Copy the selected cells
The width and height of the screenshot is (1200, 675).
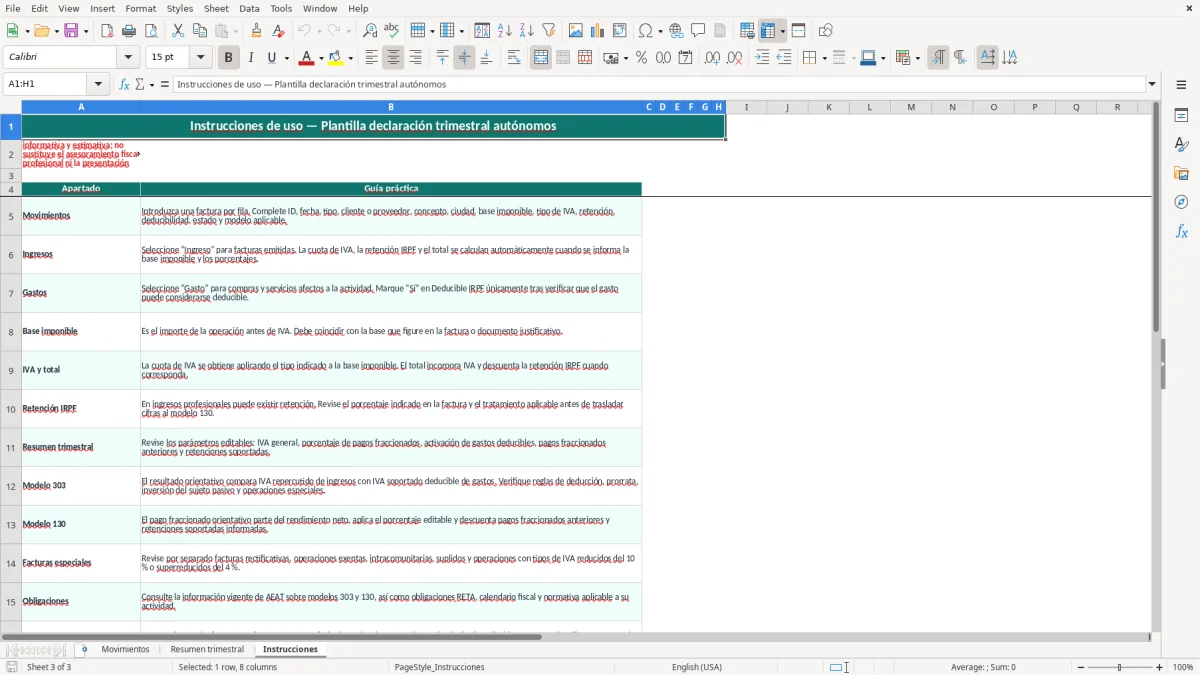(199, 31)
